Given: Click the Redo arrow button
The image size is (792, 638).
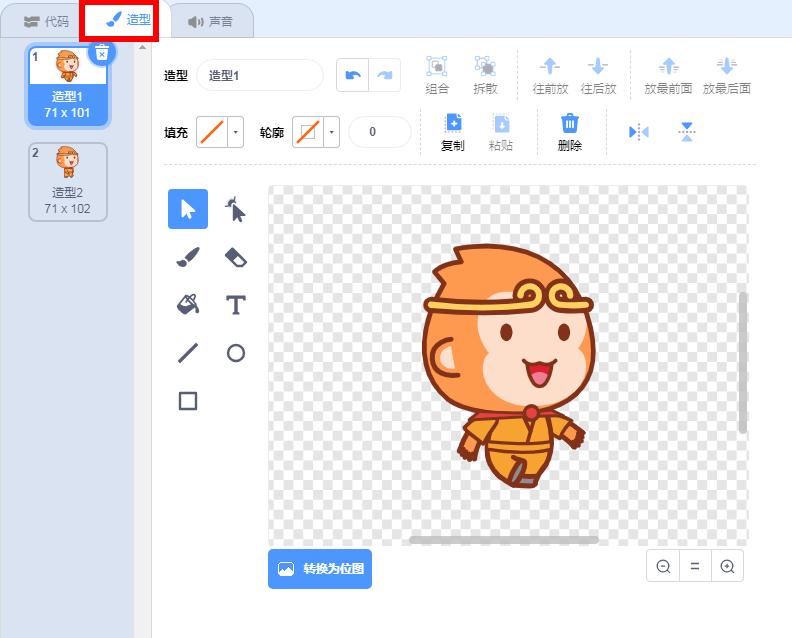Looking at the screenshot, I should 385,75.
